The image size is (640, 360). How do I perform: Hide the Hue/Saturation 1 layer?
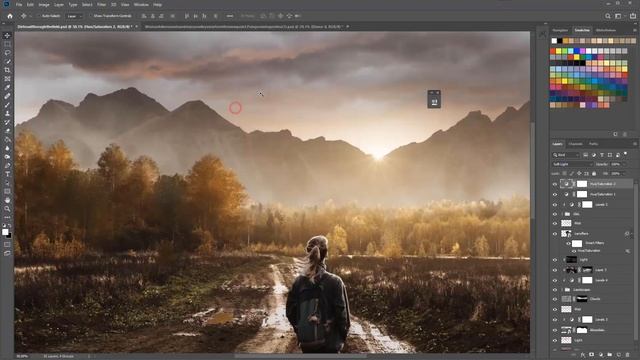click(x=555, y=194)
